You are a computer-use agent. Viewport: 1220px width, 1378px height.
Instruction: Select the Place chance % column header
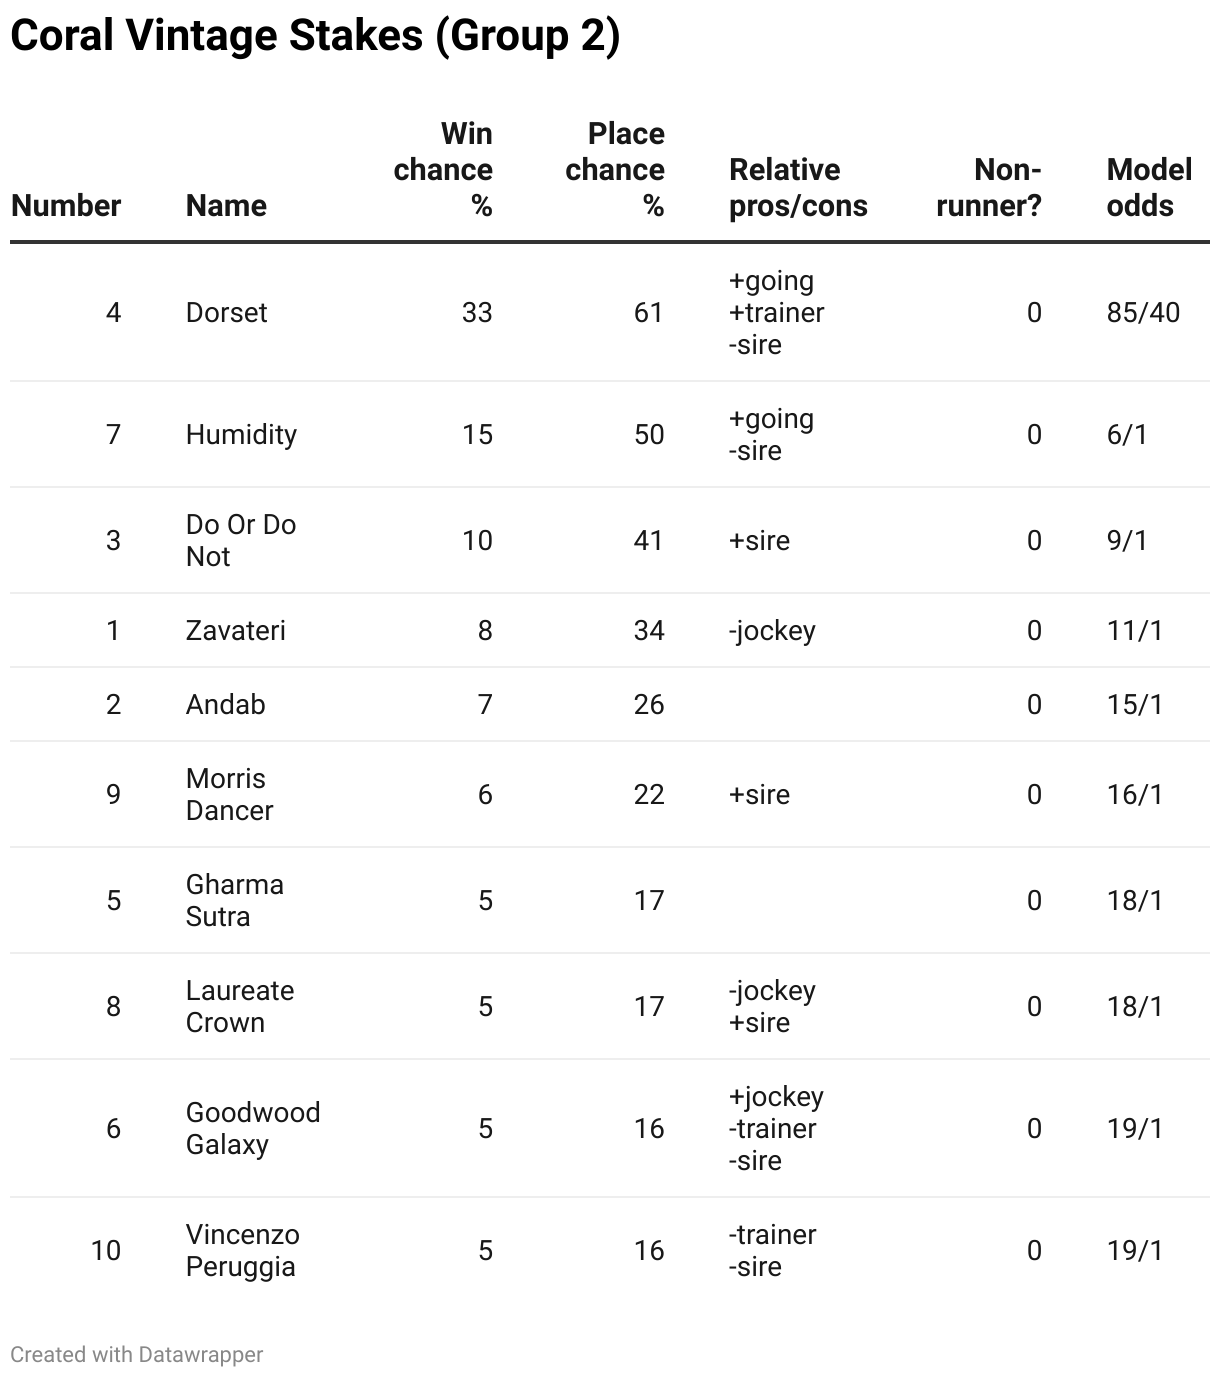click(x=615, y=170)
